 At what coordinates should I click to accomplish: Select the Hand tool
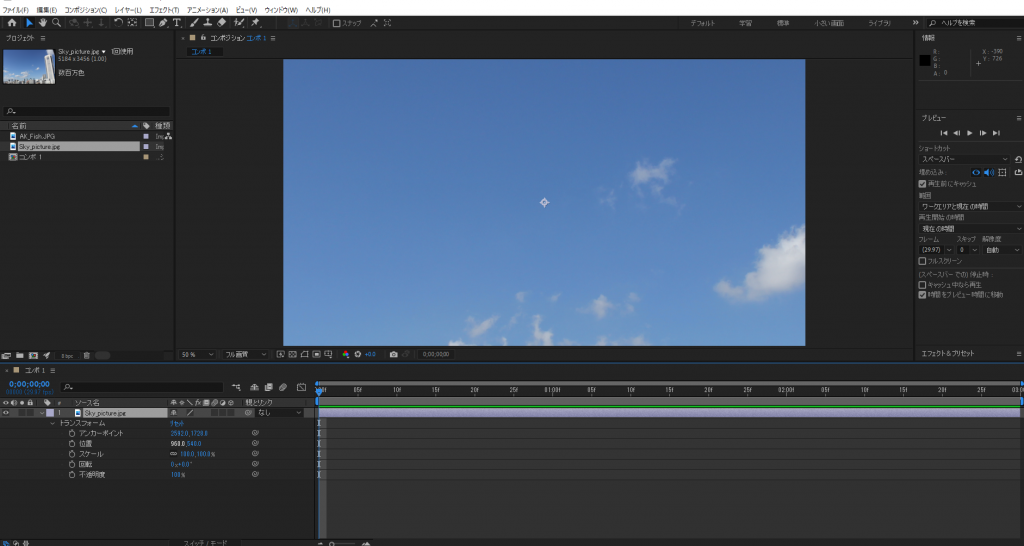click(x=42, y=23)
